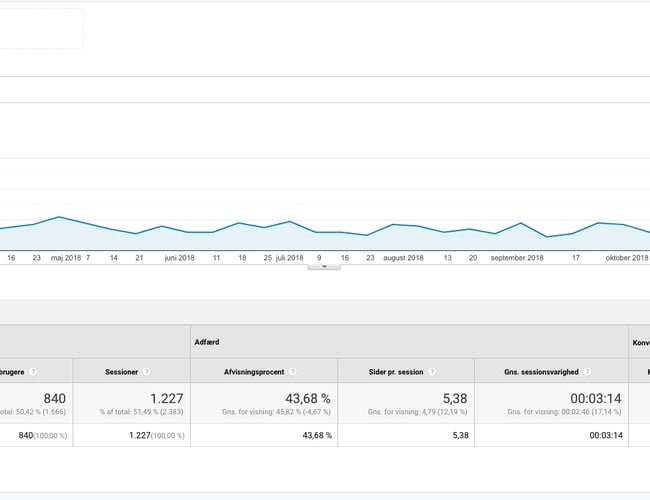Click the maj 2018 peak on chart

tap(59, 217)
